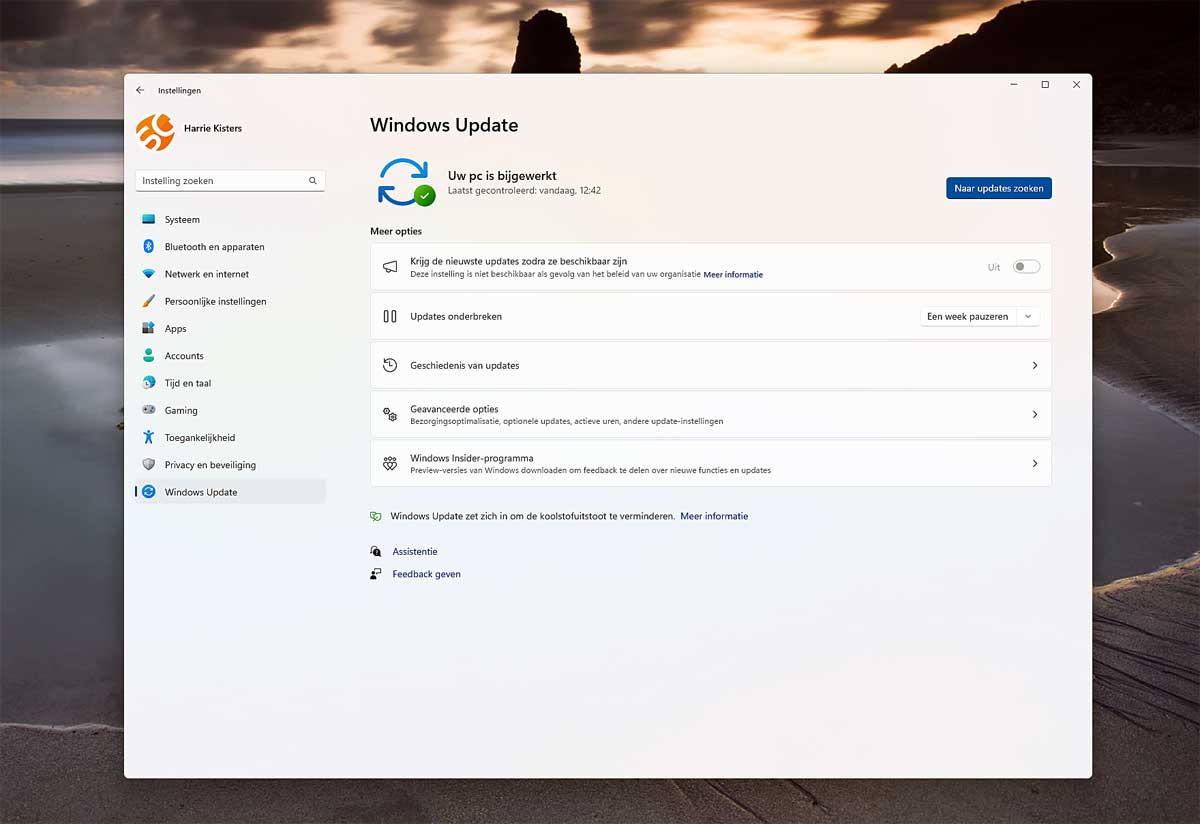This screenshot has height=824, width=1200.
Task: Go to Netwerk en internet
Action: pos(230,274)
